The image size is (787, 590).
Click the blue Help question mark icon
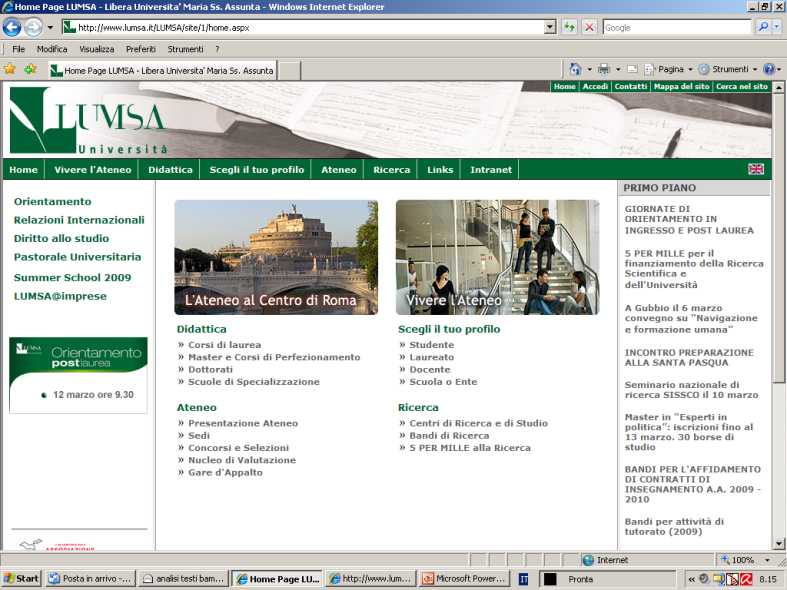[768, 69]
